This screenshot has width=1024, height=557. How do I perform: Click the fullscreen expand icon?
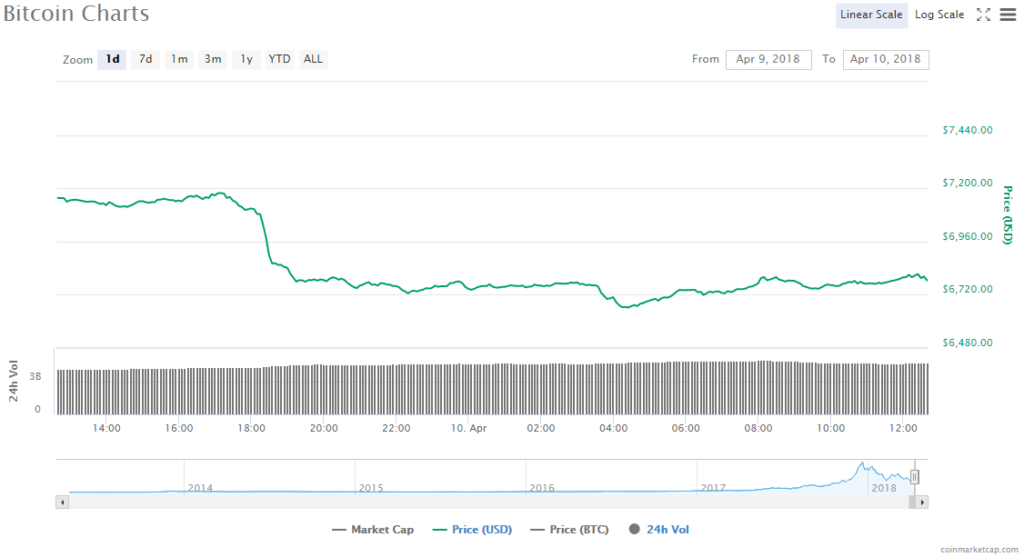click(x=983, y=15)
